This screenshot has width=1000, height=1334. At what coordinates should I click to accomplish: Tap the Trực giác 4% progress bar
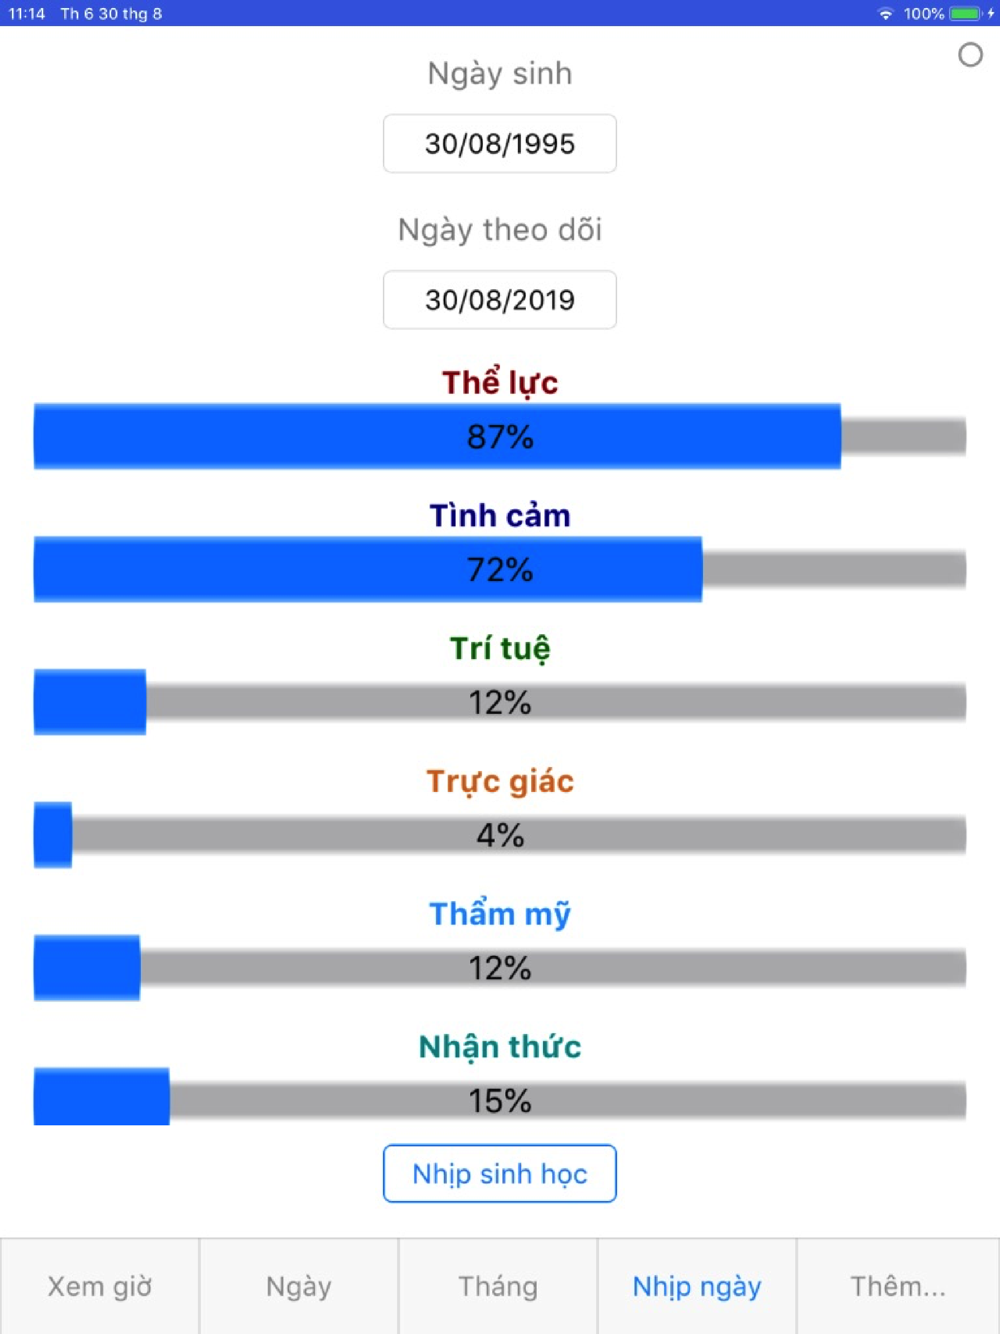[500, 835]
